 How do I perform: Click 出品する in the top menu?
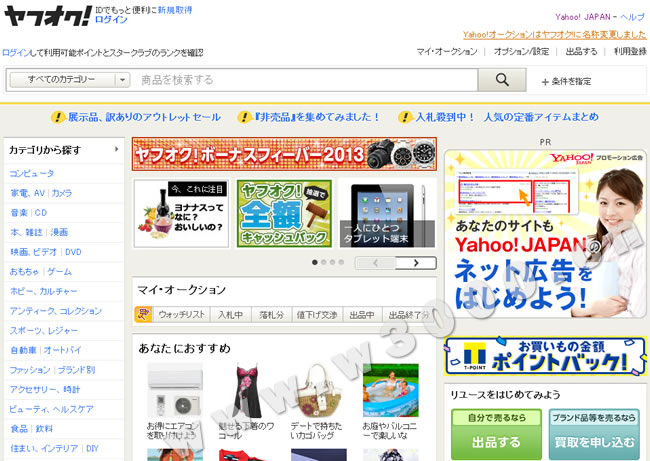coord(582,52)
